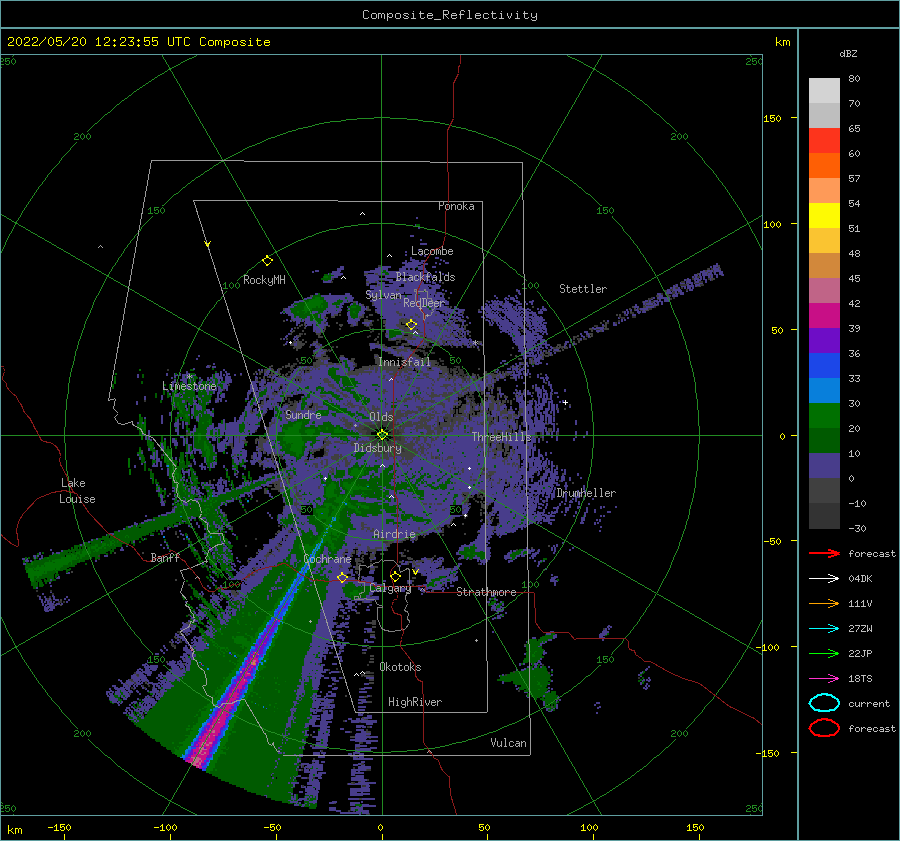
Task: Click the HighRiver town label
Action: coord(415,702)
